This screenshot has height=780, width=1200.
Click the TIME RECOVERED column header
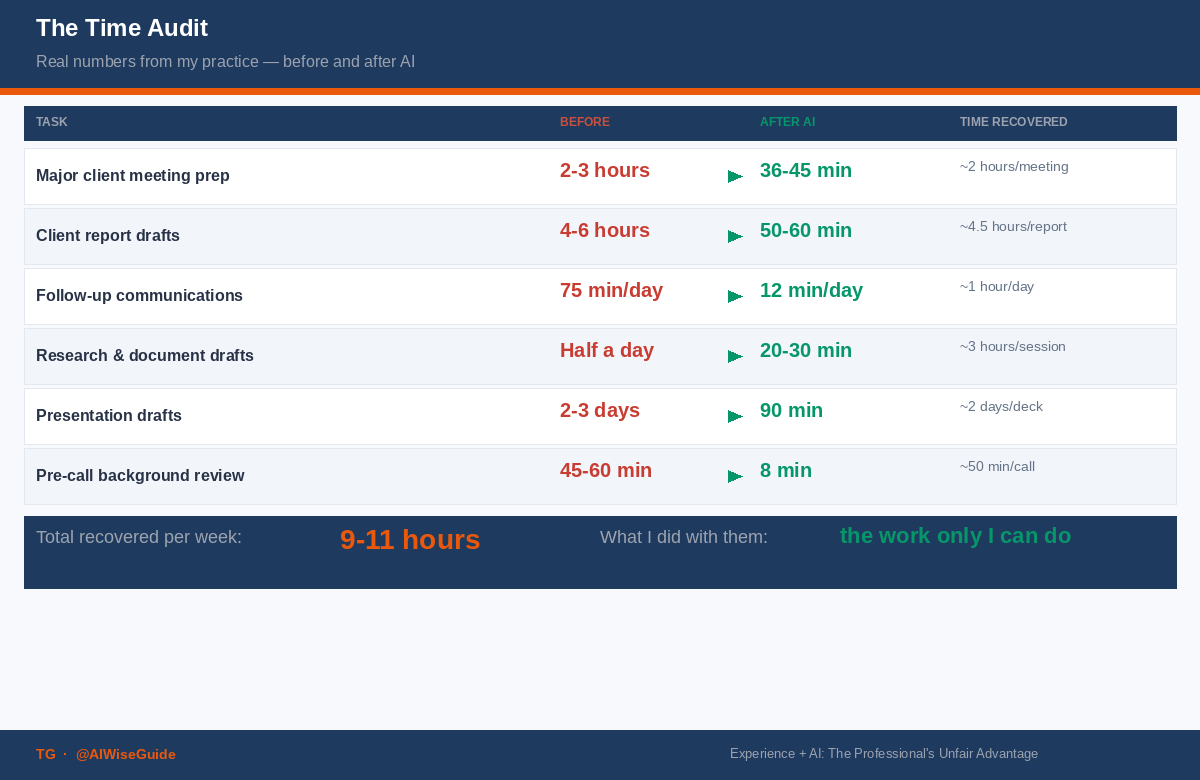(x=1014, y=122)
